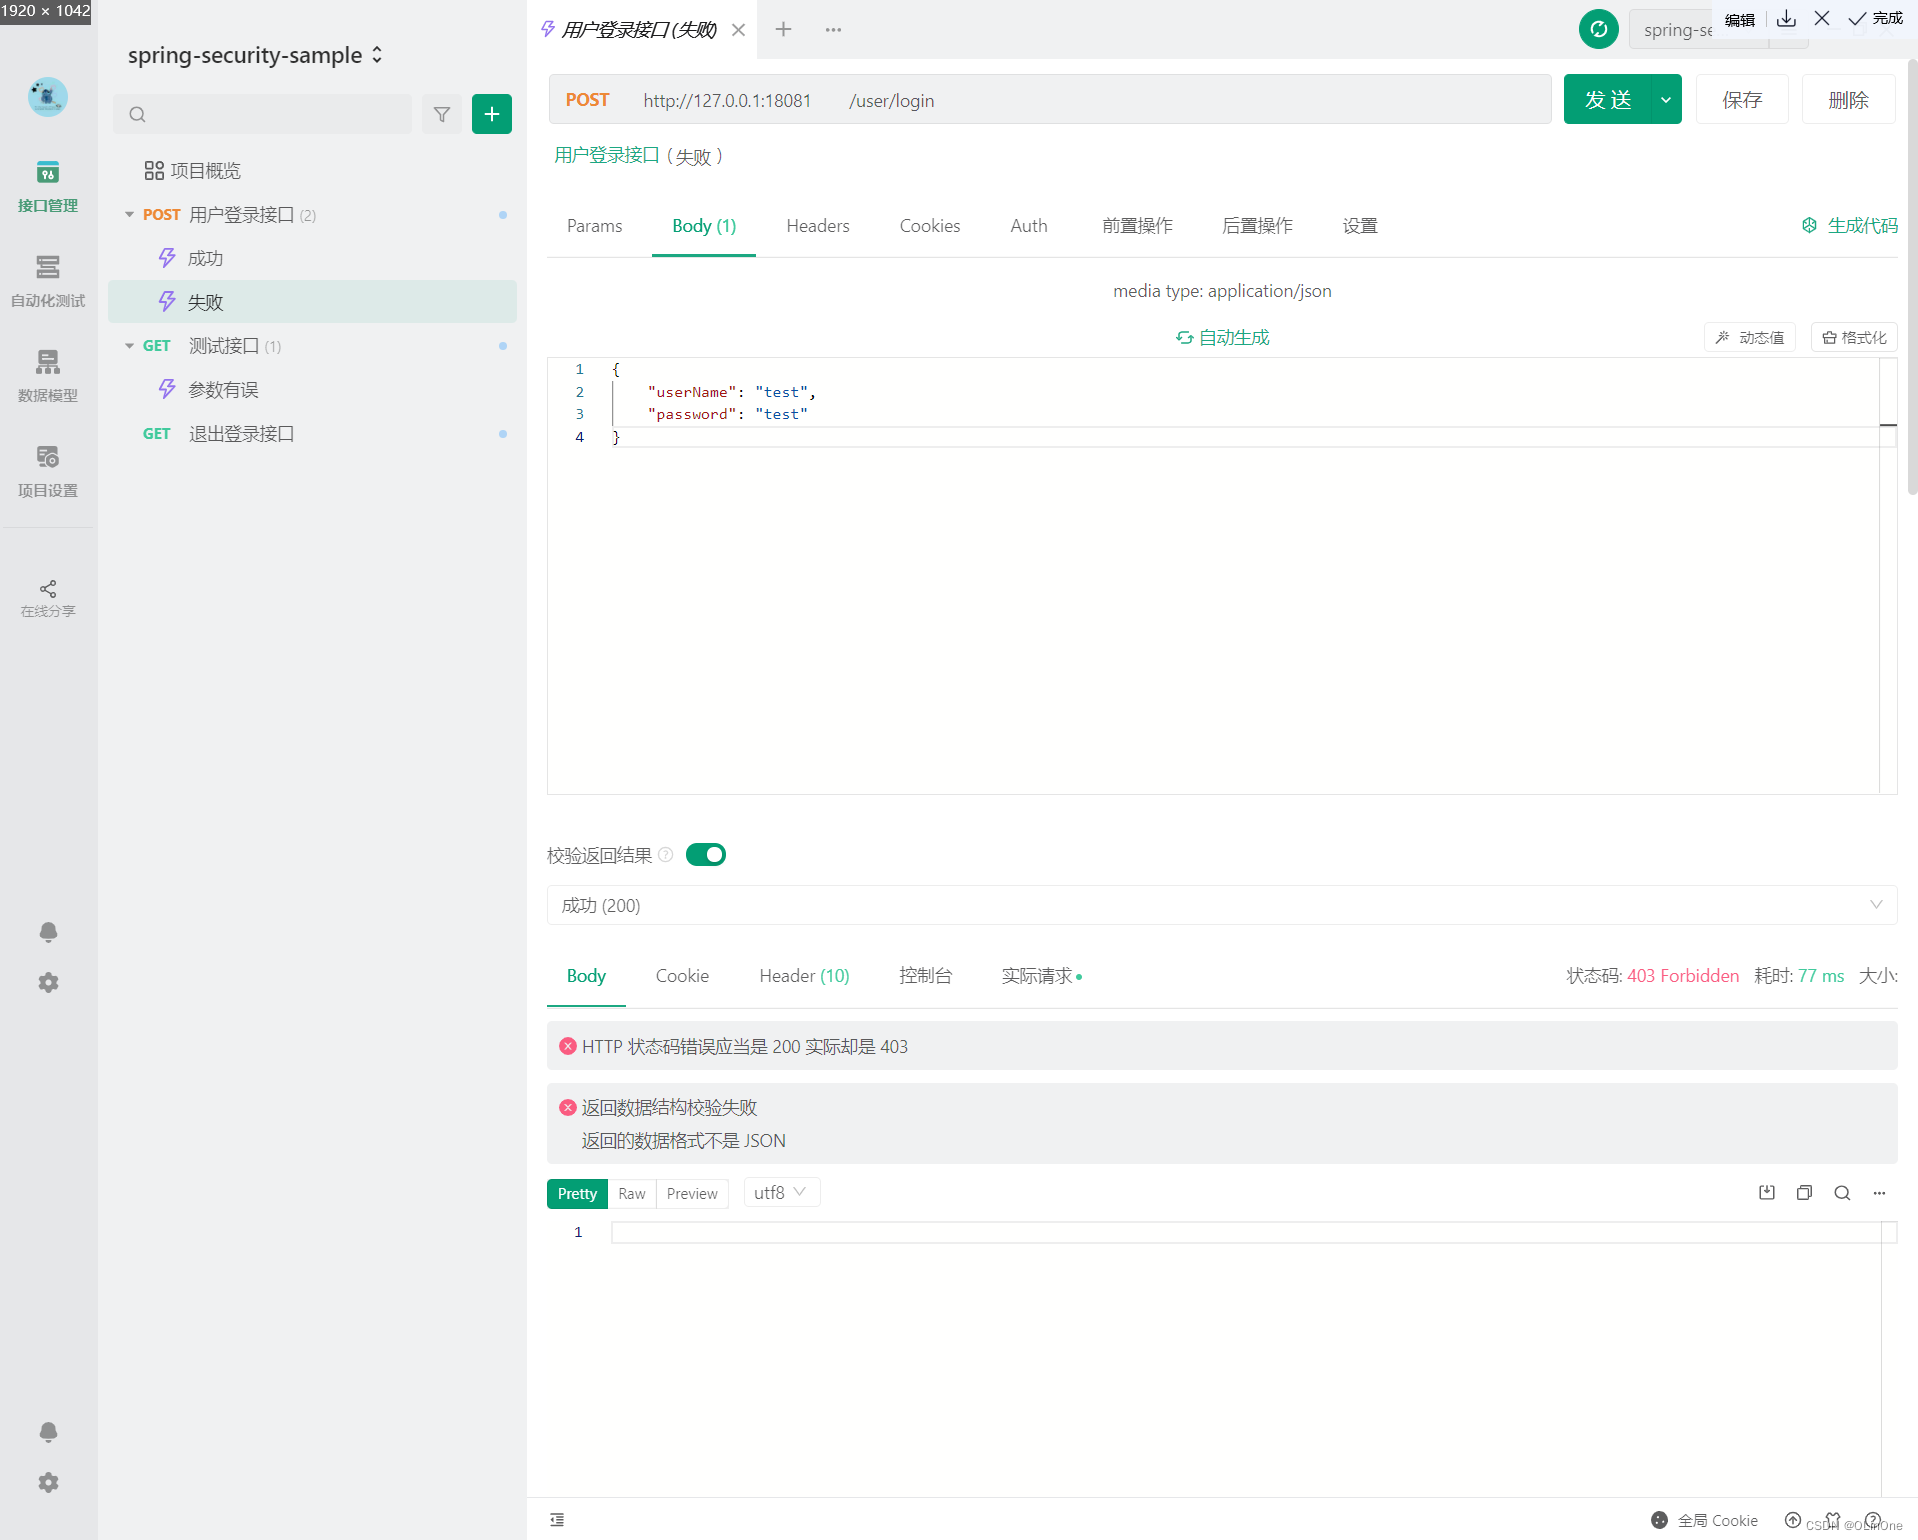Search within the response body icon
The image size is (1918, 1540).
click(1842, 1192)
